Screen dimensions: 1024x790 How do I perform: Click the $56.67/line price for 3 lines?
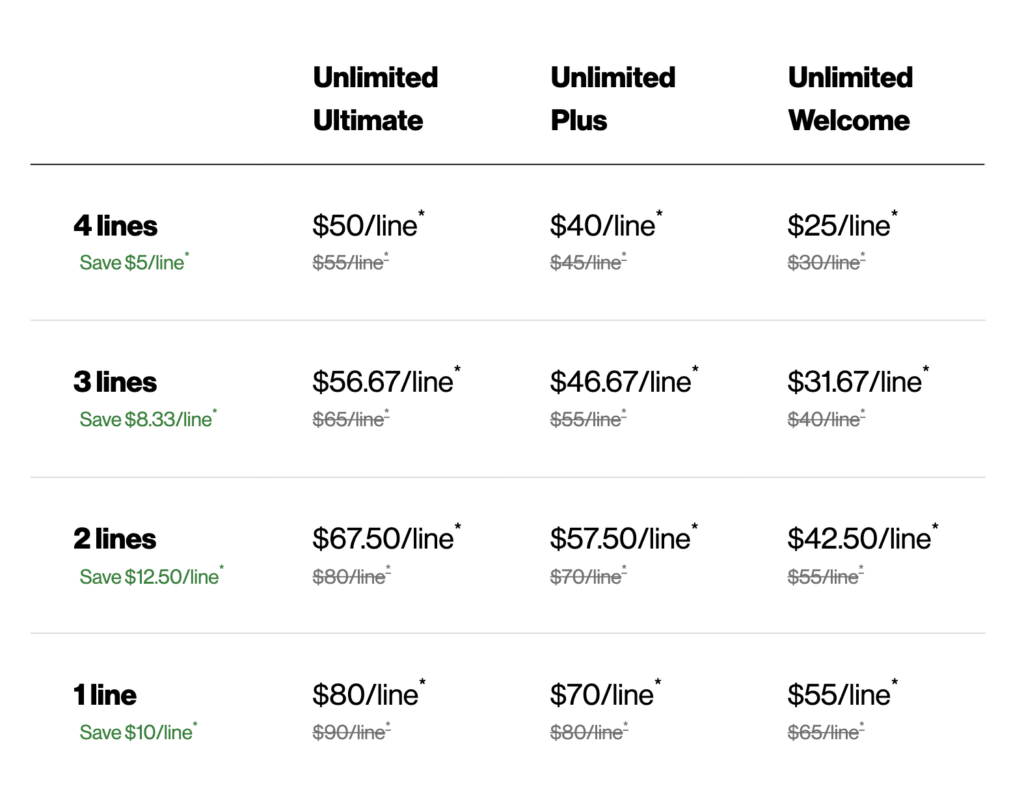pos(383,382)
